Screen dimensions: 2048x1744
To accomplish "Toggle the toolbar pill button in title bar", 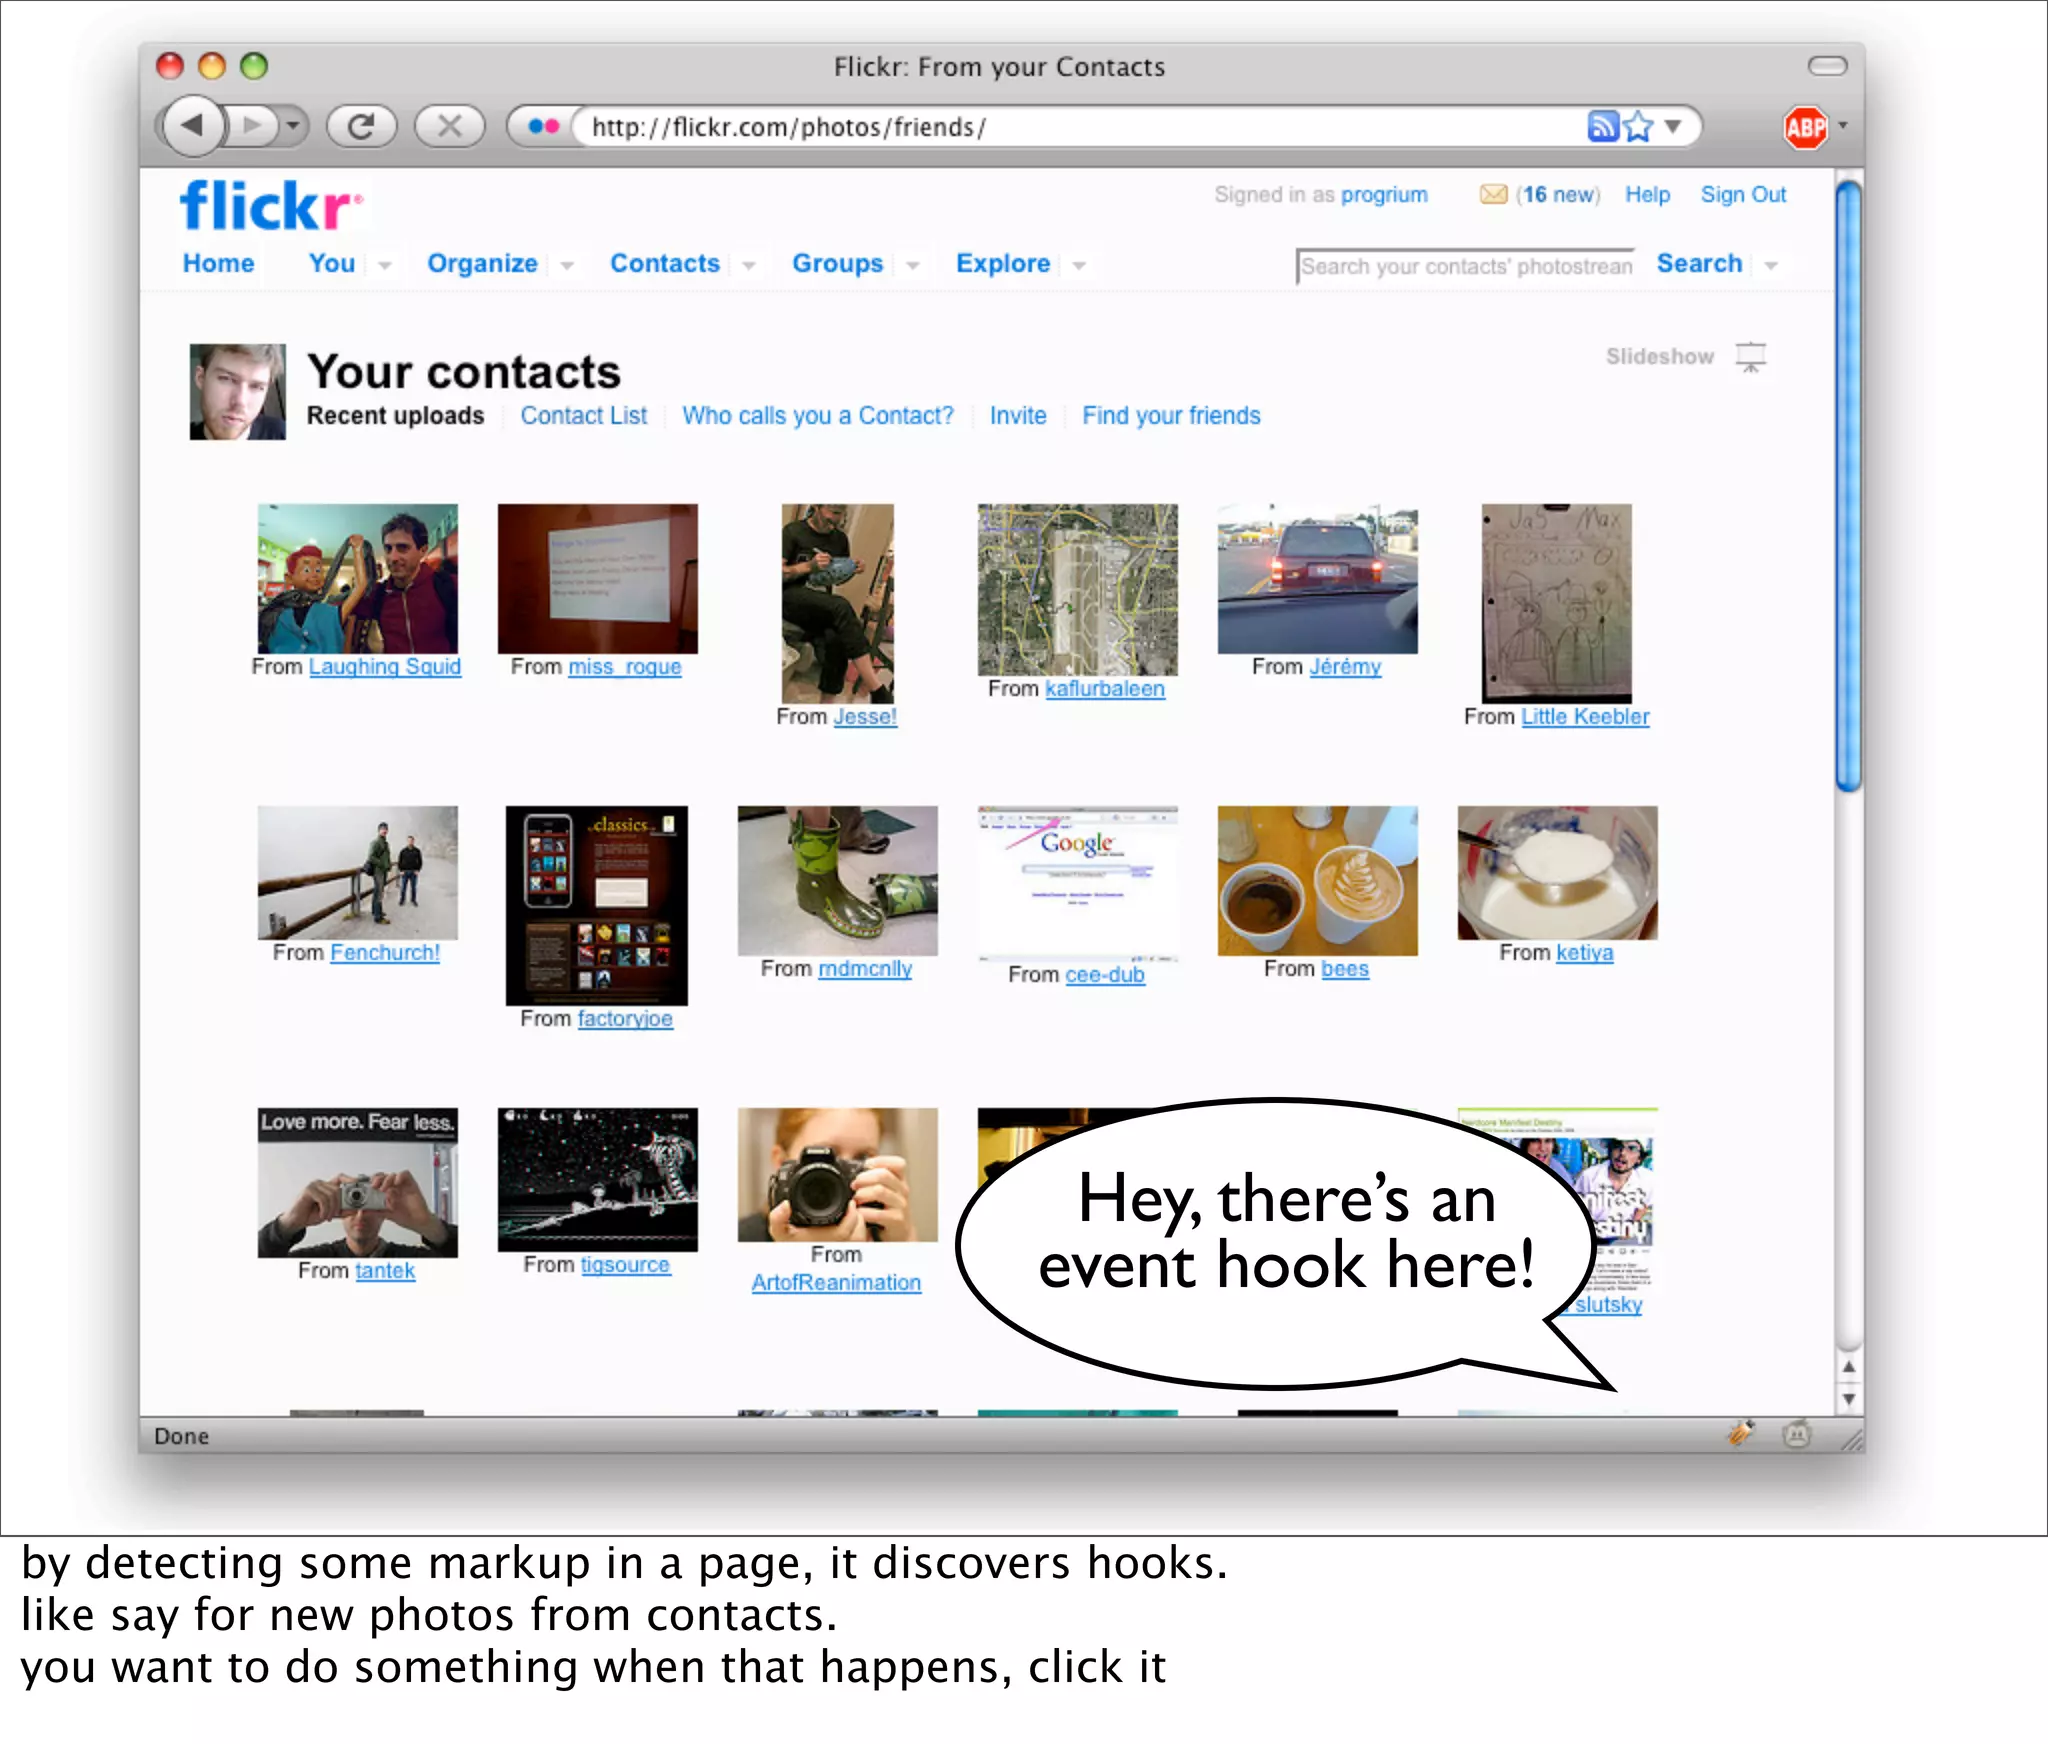I will click(x=1827, y=66).
